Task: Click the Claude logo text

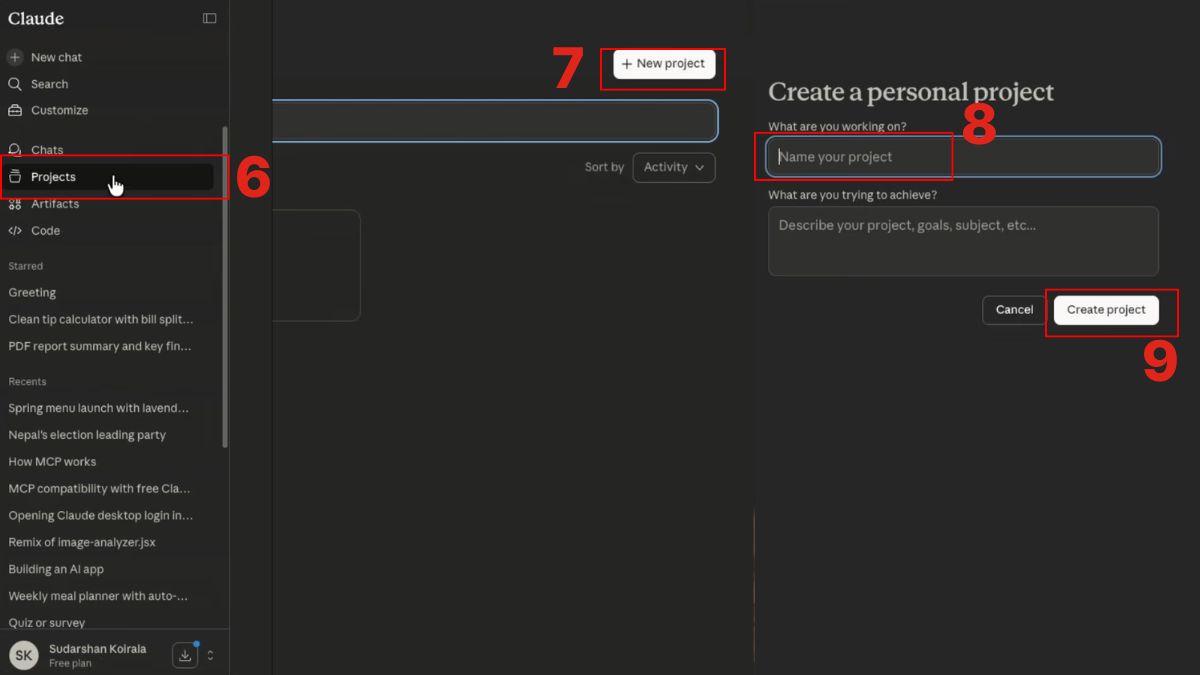Action: (36, 18)
